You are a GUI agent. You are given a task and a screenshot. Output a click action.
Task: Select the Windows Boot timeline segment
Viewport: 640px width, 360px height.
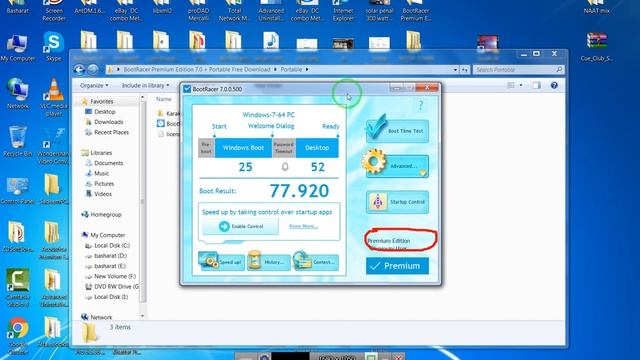pyautogui.click(x=243, y=148)
